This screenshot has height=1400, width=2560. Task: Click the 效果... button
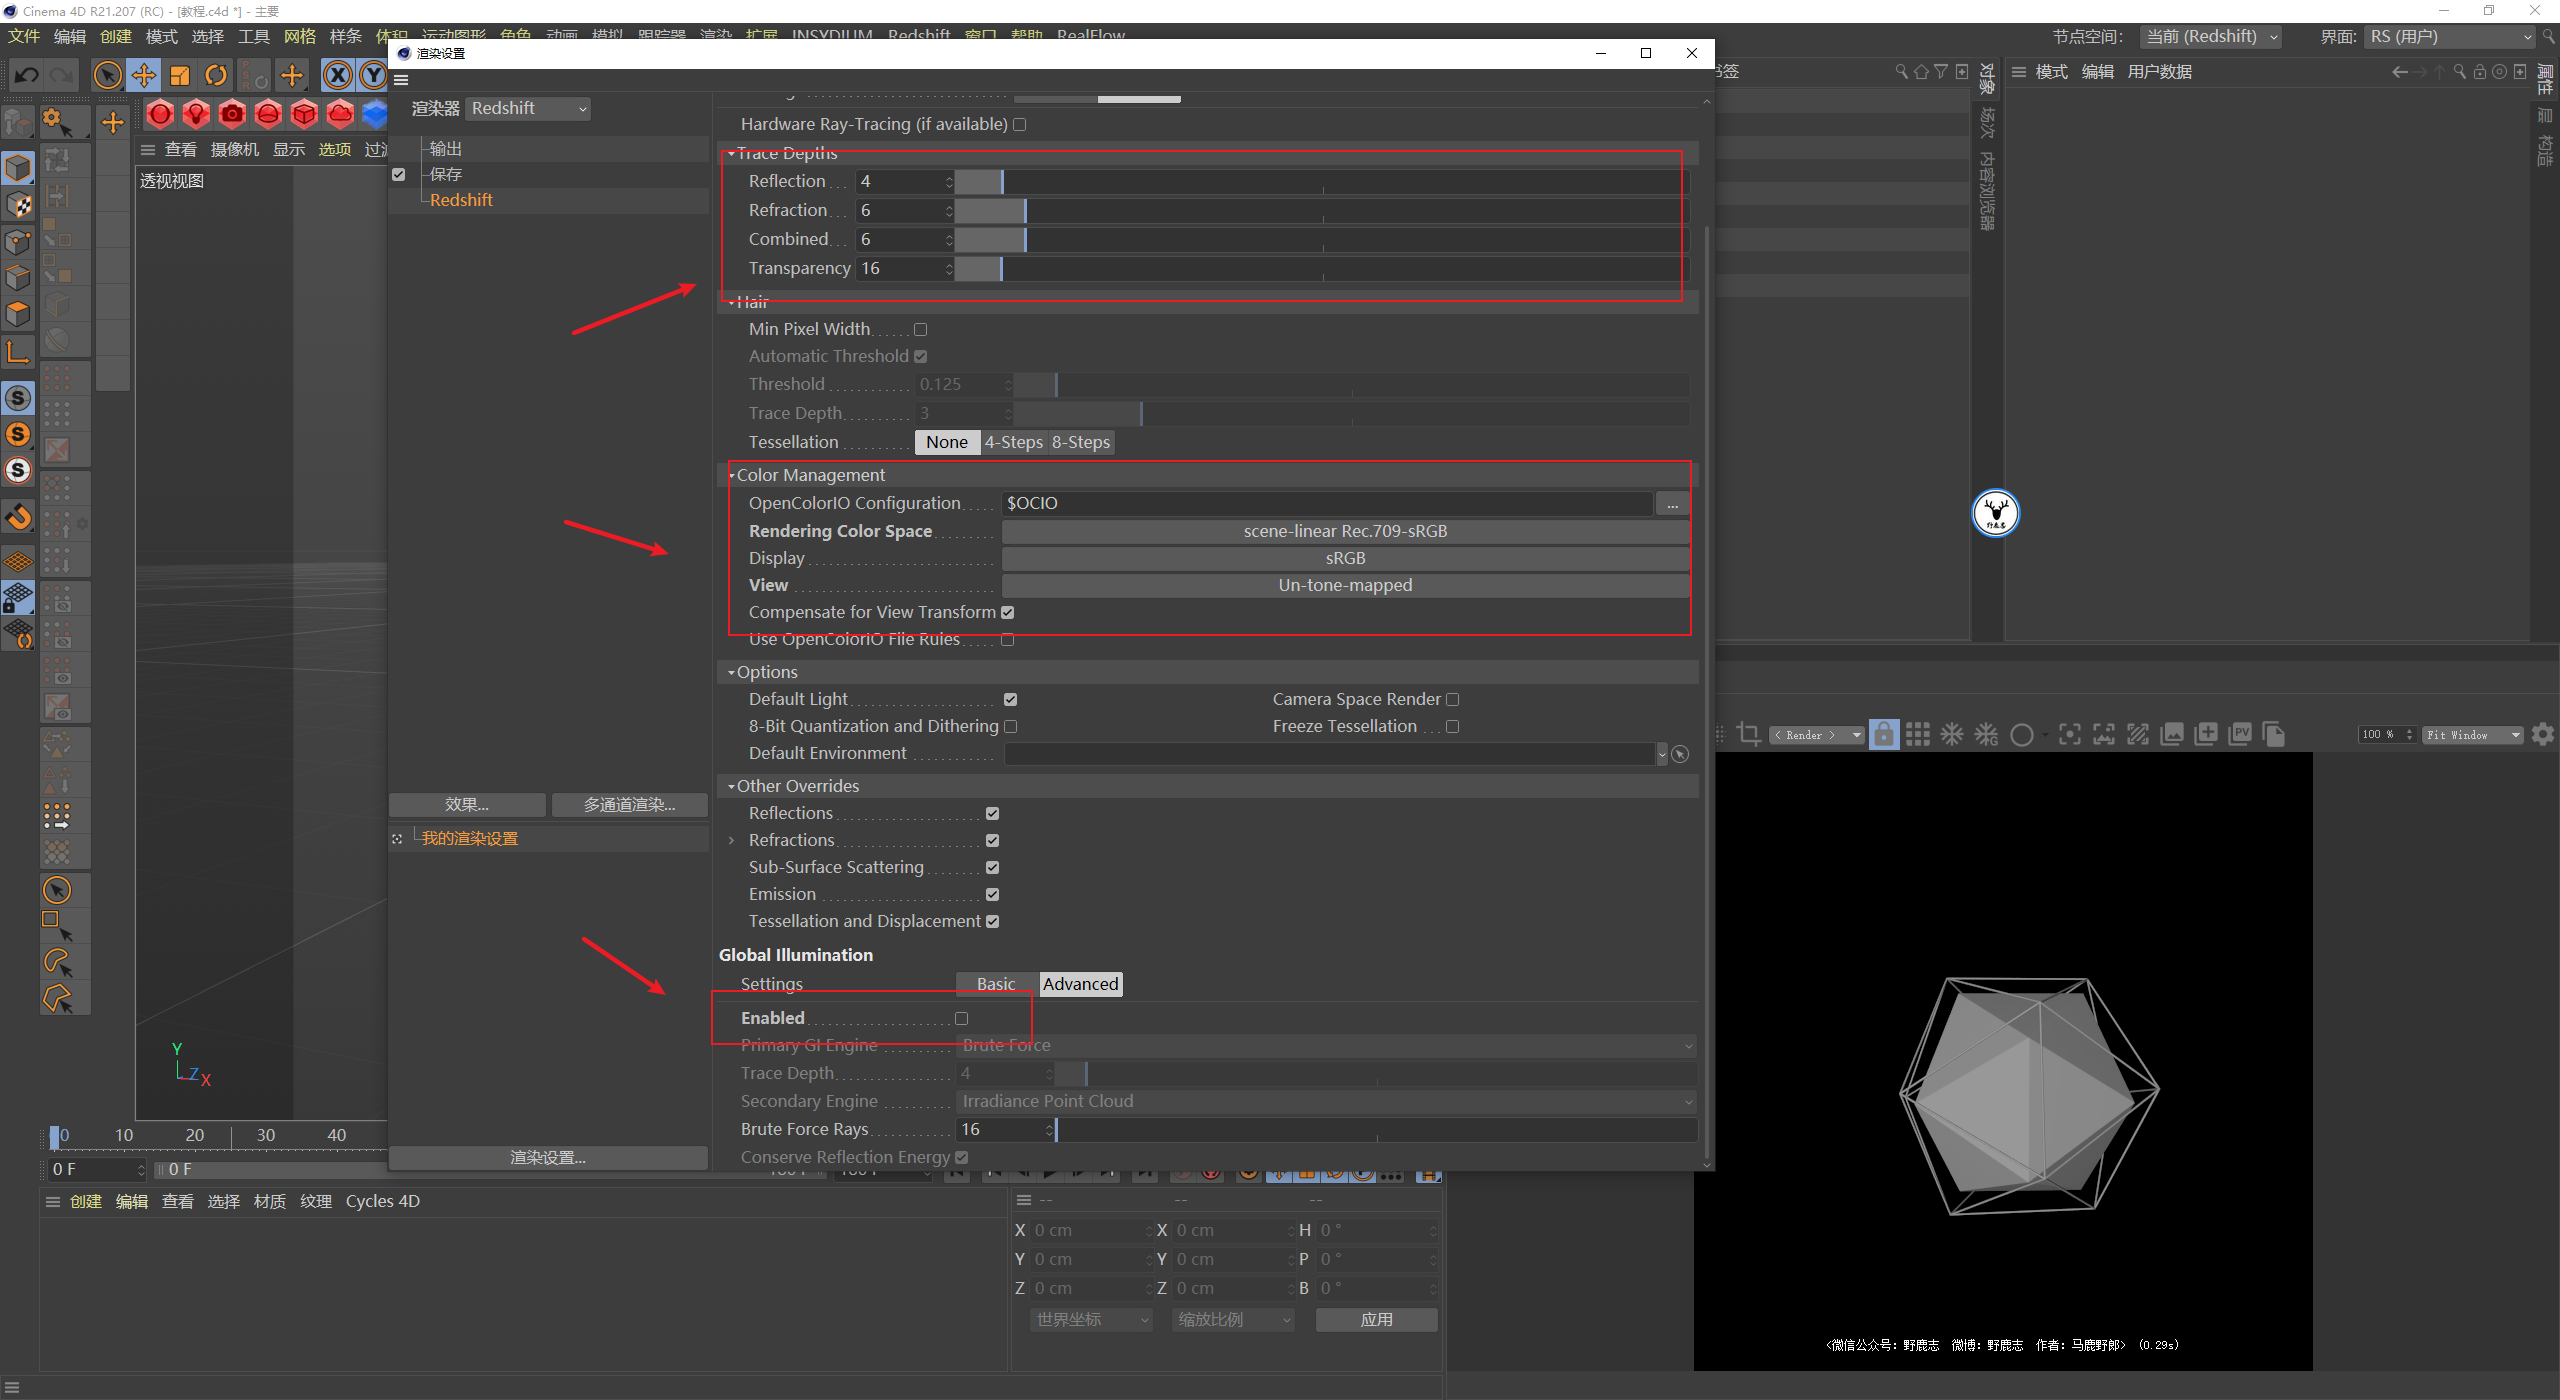click(467, 804)
